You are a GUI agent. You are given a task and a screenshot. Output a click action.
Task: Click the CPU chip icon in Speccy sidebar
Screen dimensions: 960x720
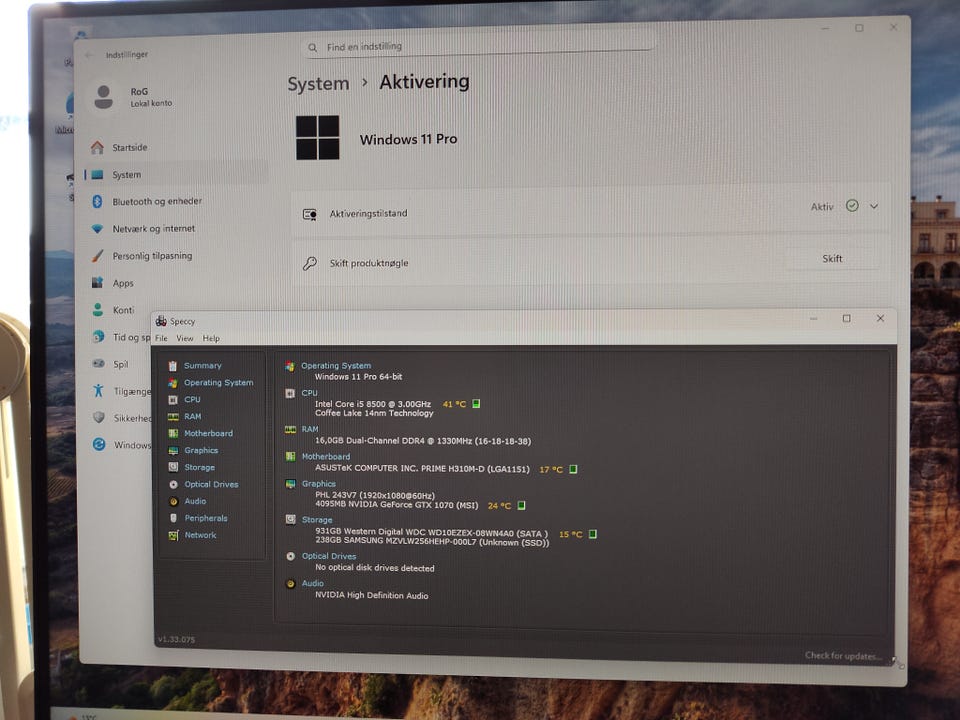[173, 399]
